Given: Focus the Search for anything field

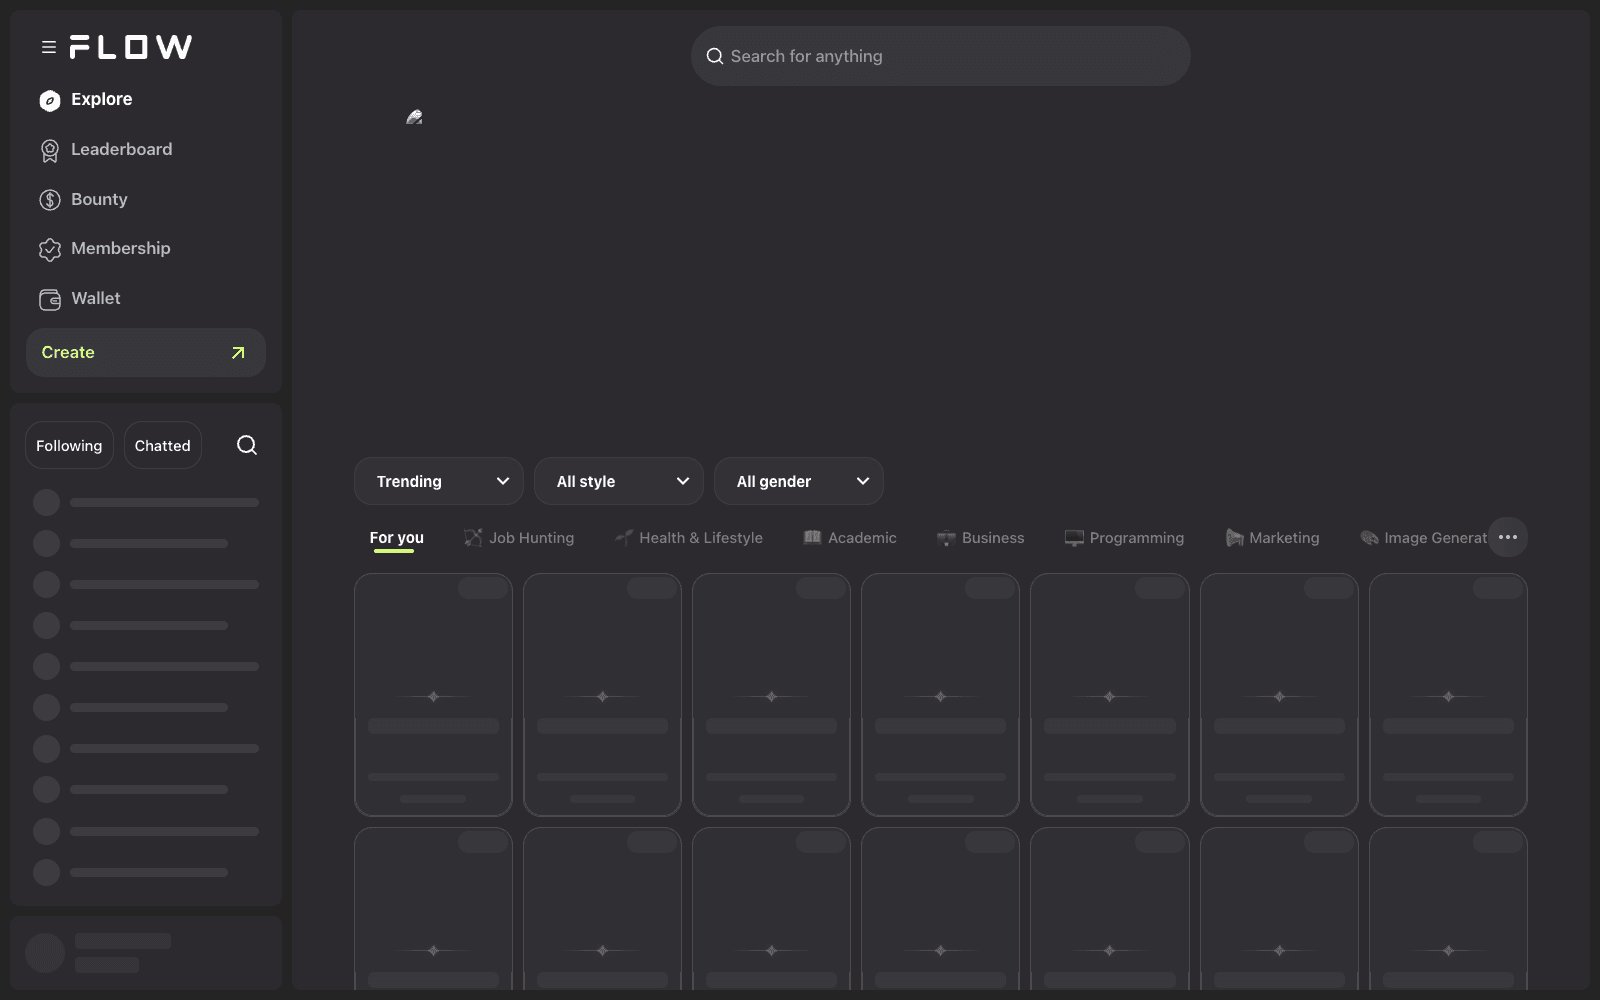Looking at the screenshot, I should pyautogui.click(x=941, y=56).
